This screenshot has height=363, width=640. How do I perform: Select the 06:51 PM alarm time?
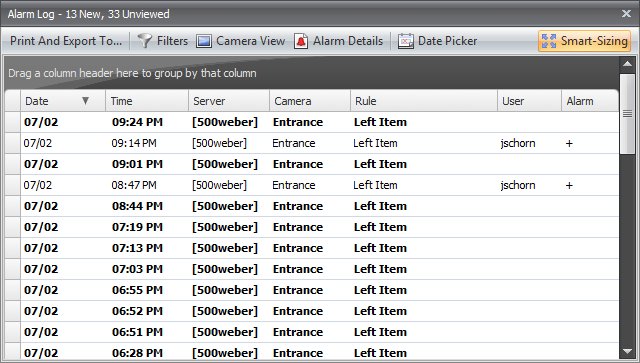tap(137, 332)
